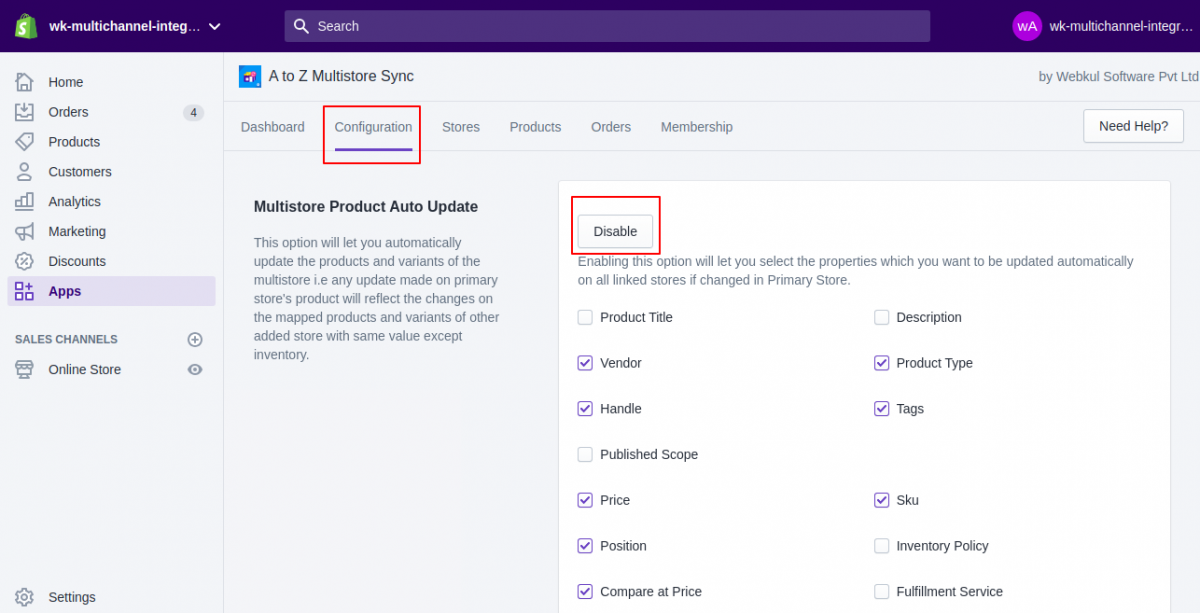Click the Marketing megaphone icon
Screen dimensions: 1200x613
[x=25, y=231]
